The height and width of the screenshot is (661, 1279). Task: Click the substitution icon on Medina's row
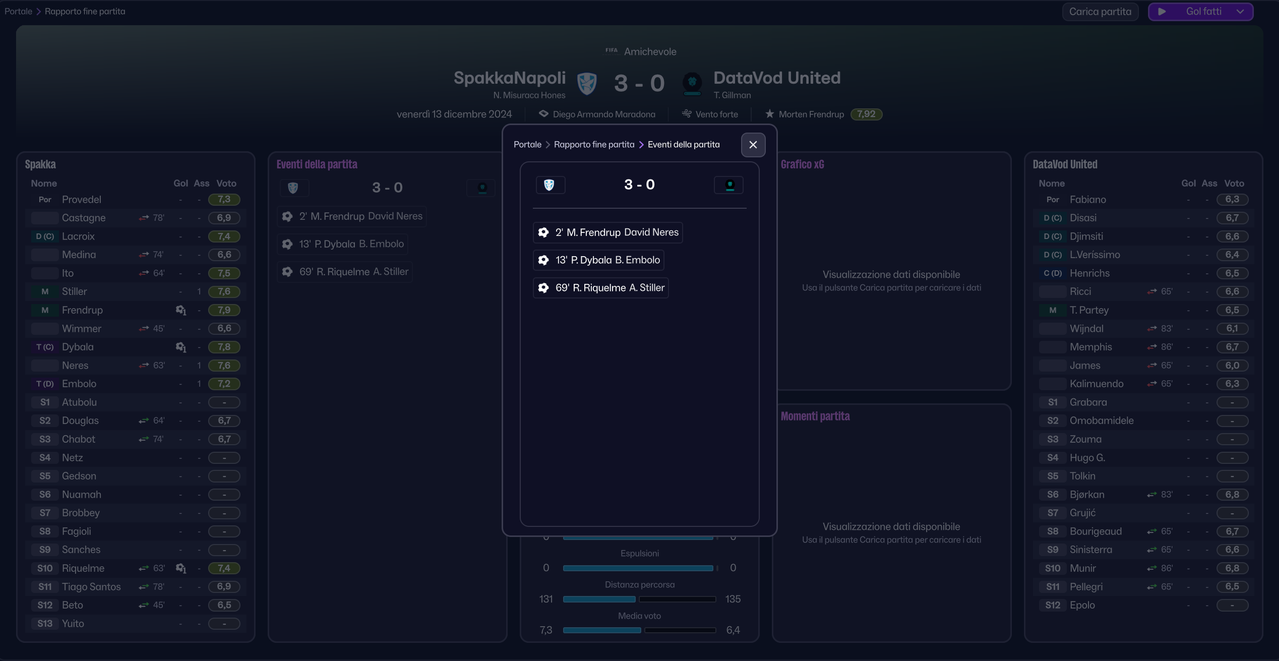[x=144, y=255]
